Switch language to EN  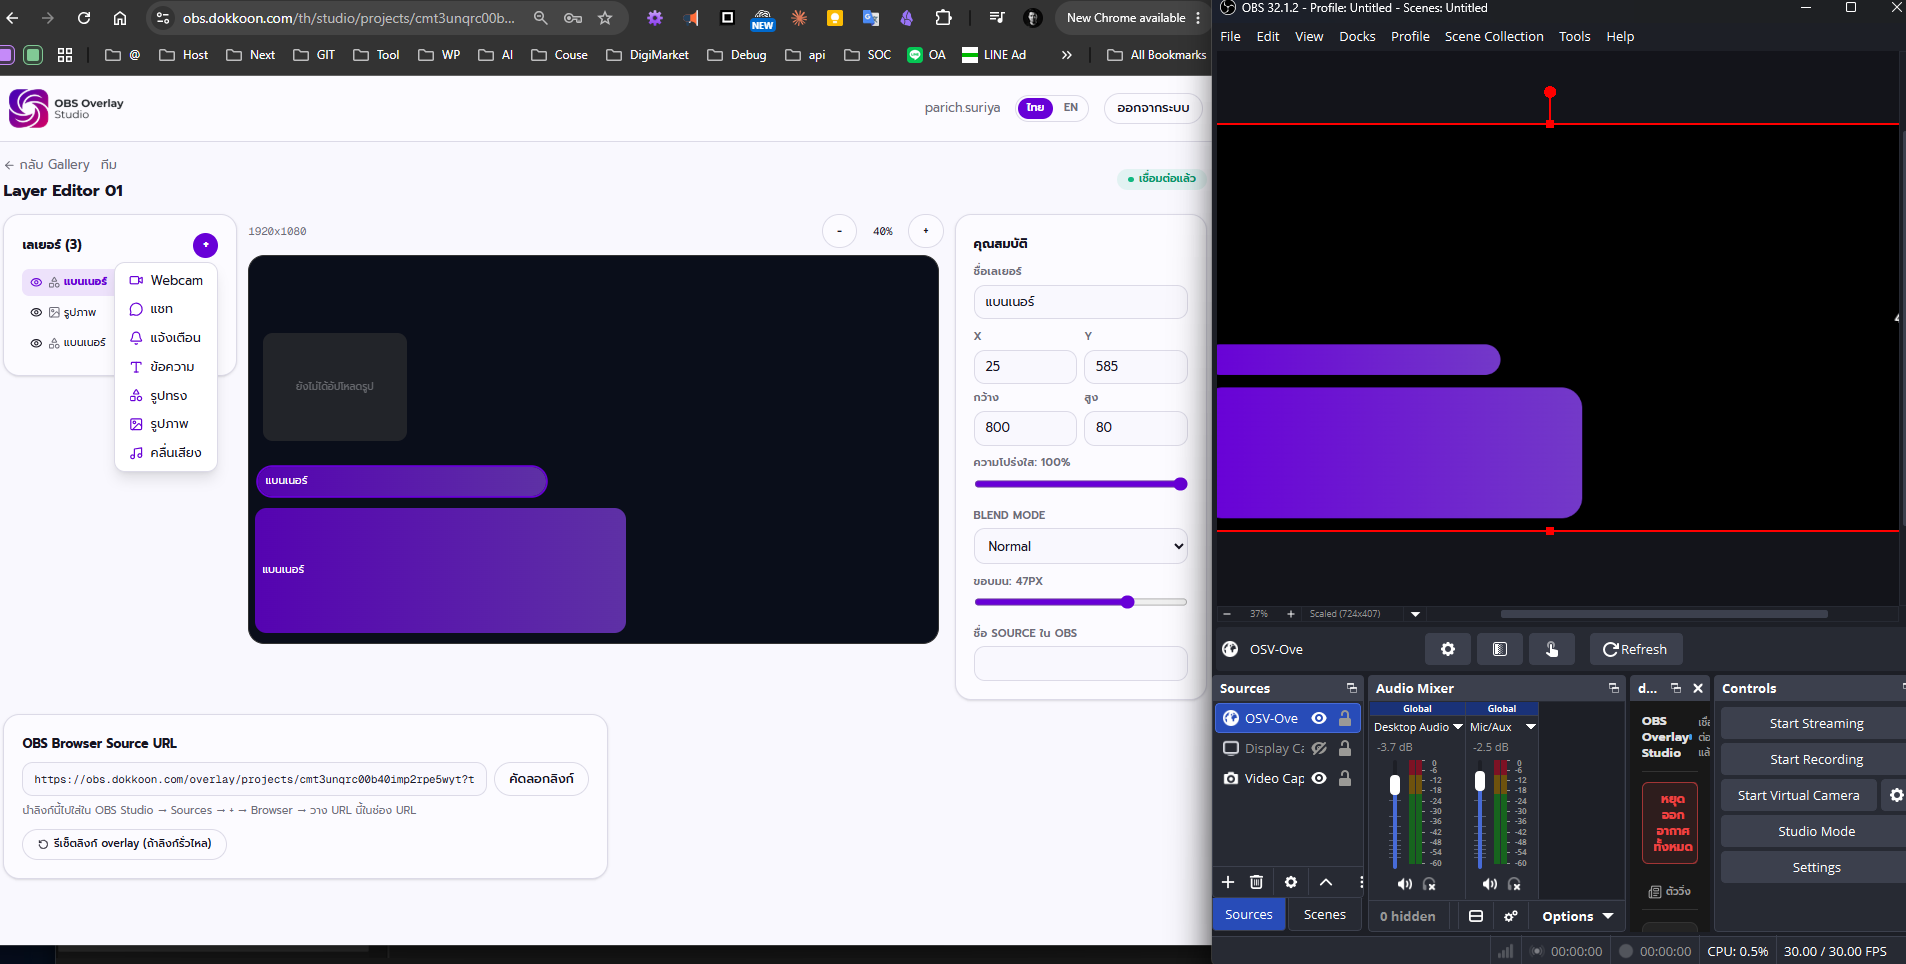[x=1071, y=108]
